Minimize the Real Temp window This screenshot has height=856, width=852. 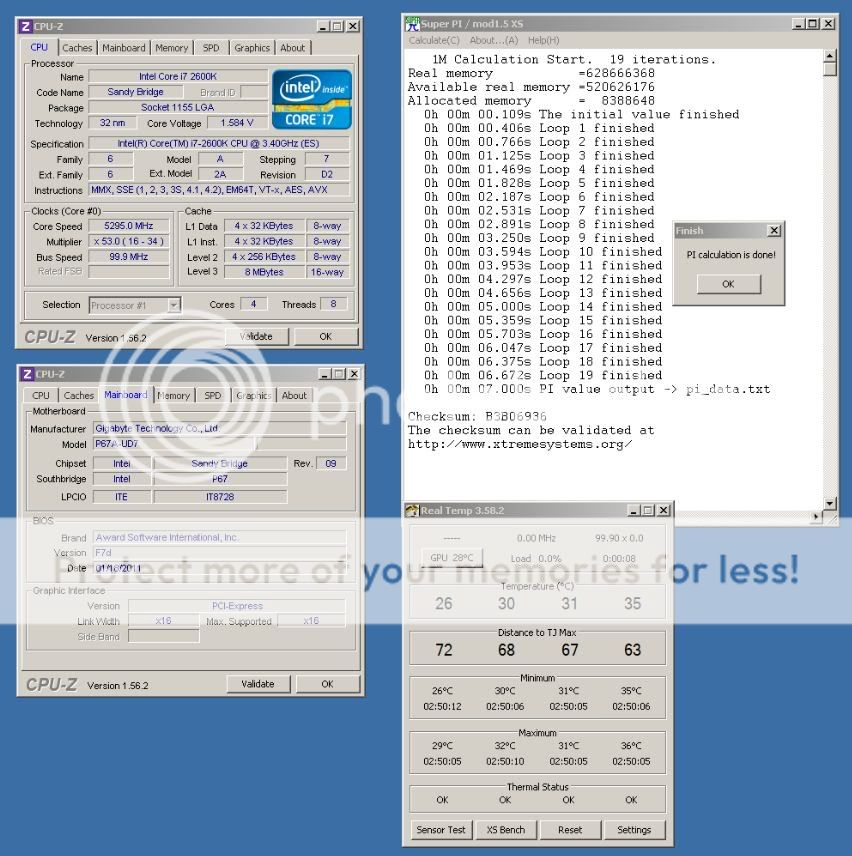pos(634,510)
